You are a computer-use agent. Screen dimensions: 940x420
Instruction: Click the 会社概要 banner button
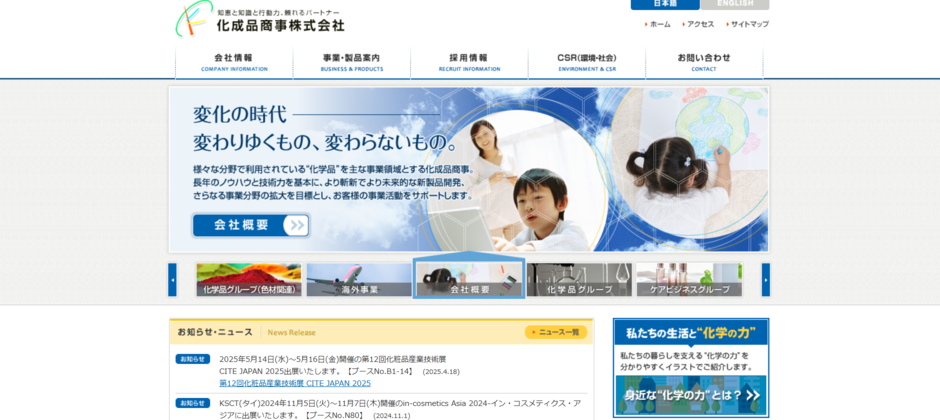coord(251,225)
